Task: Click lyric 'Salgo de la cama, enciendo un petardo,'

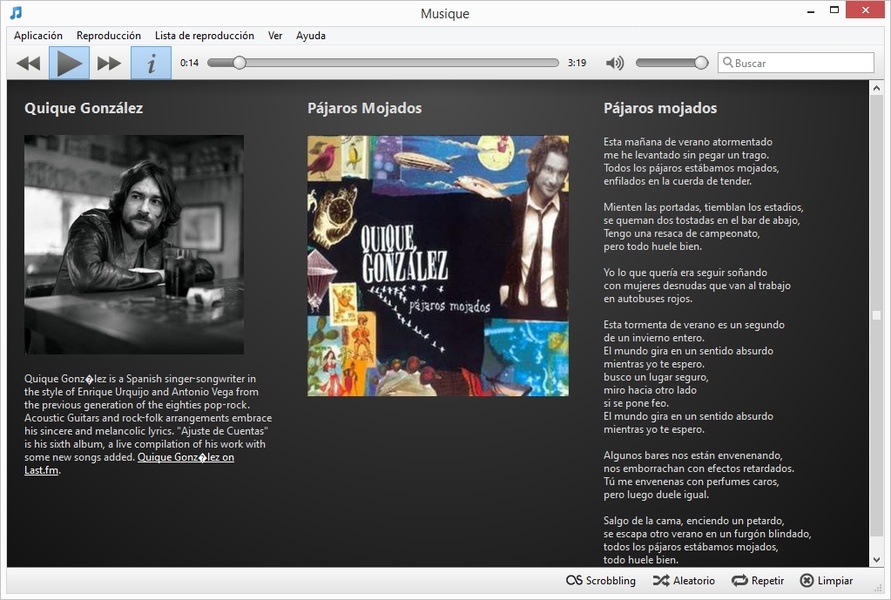Action: pos(693,521)
